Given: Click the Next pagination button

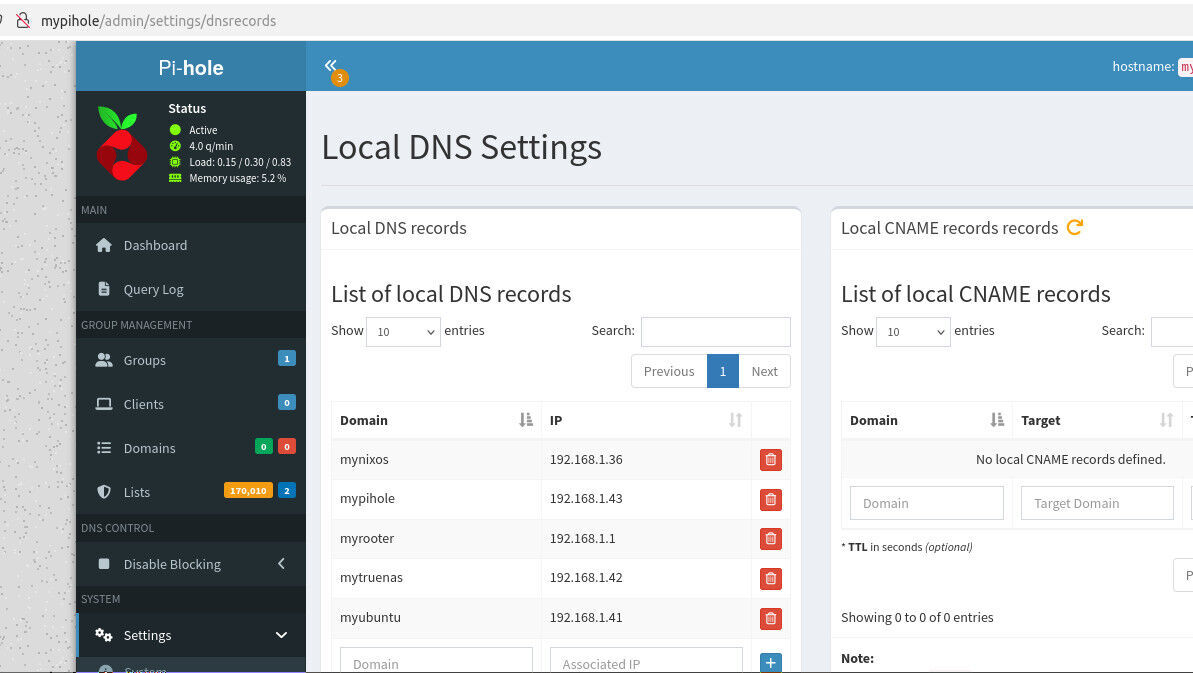Looking at the screenshot, I should coord(764,371).
